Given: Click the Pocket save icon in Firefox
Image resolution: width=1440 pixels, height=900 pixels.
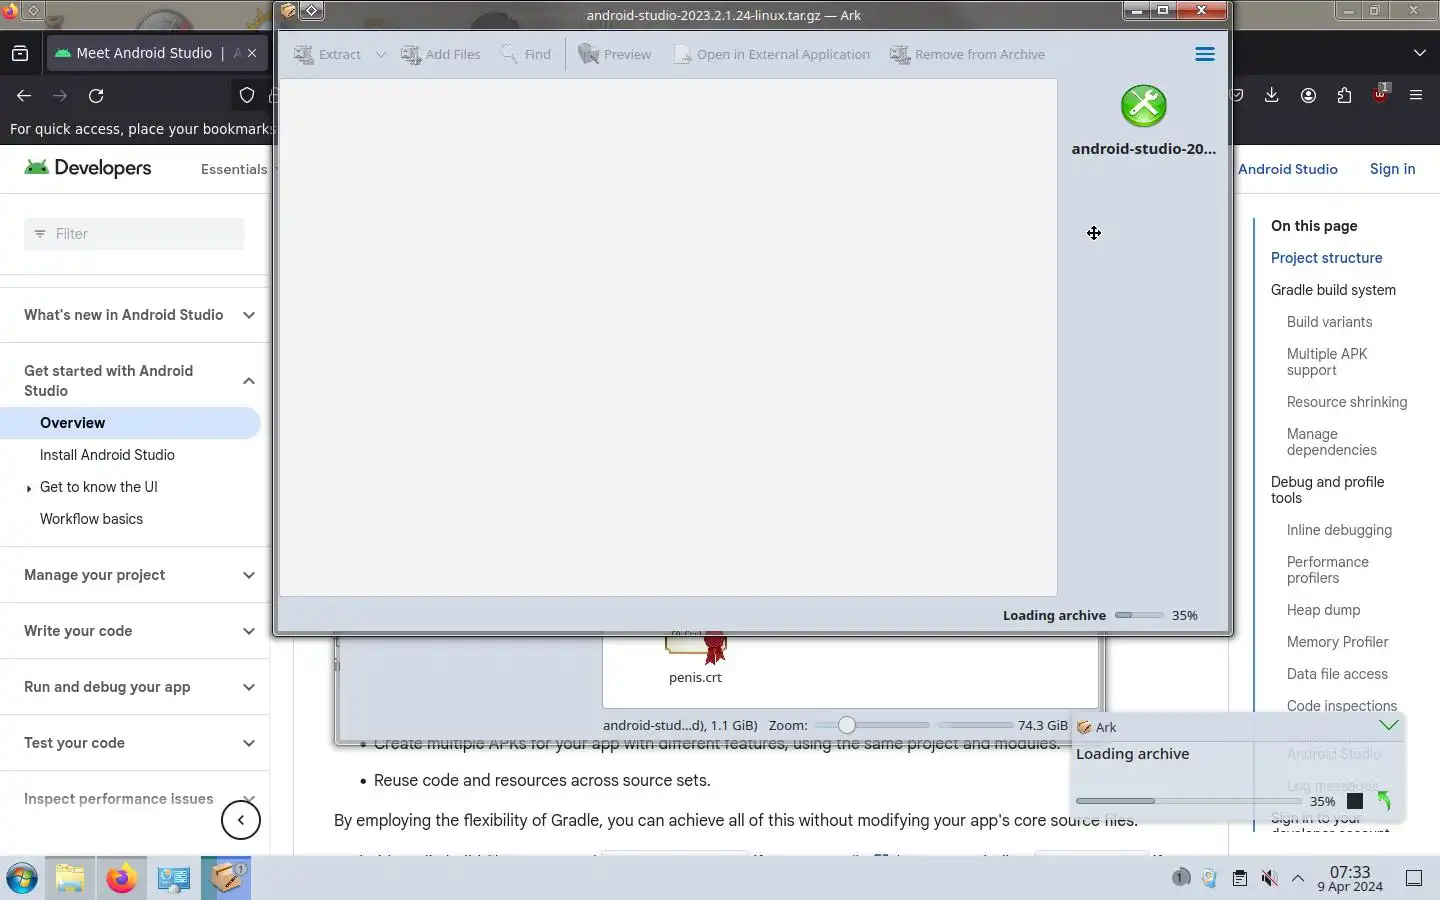Looking at the screenshot, I should pyautogui.click(x=1238, y=96).
